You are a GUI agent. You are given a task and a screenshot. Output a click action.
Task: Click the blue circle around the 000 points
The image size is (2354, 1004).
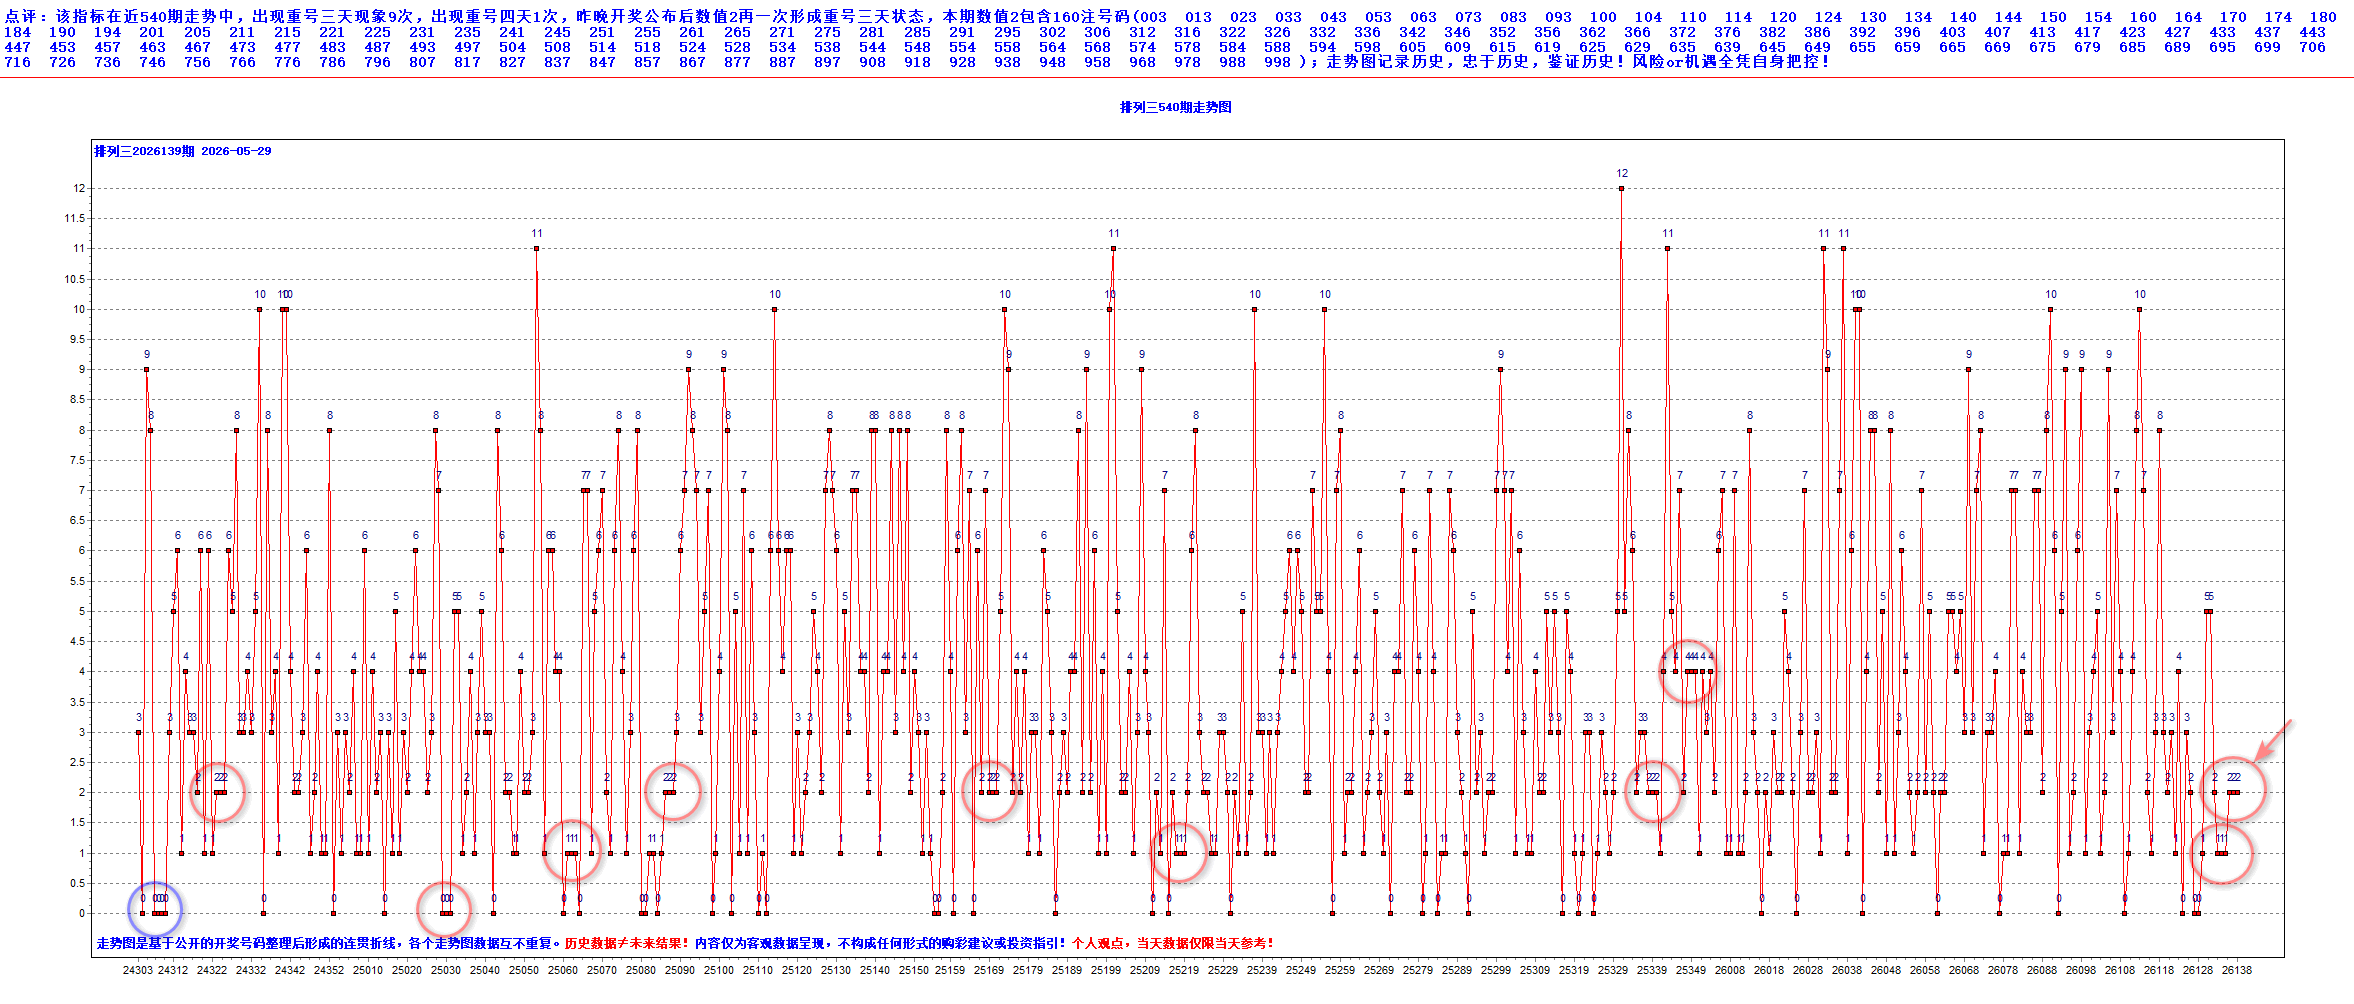pyautogui.click(x=155, y=909)
